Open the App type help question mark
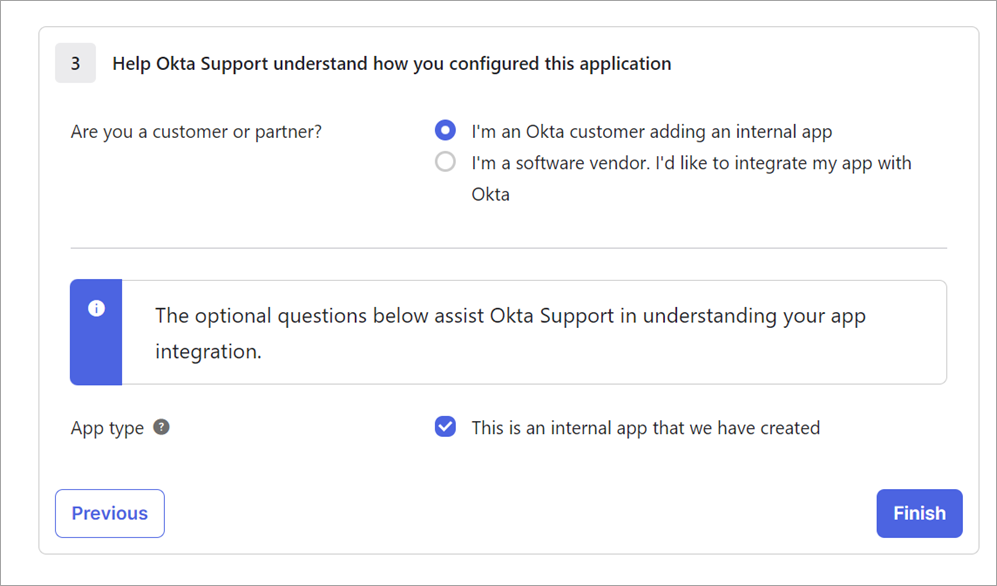Viewport: 997px width, 586px height. [162, 427]
